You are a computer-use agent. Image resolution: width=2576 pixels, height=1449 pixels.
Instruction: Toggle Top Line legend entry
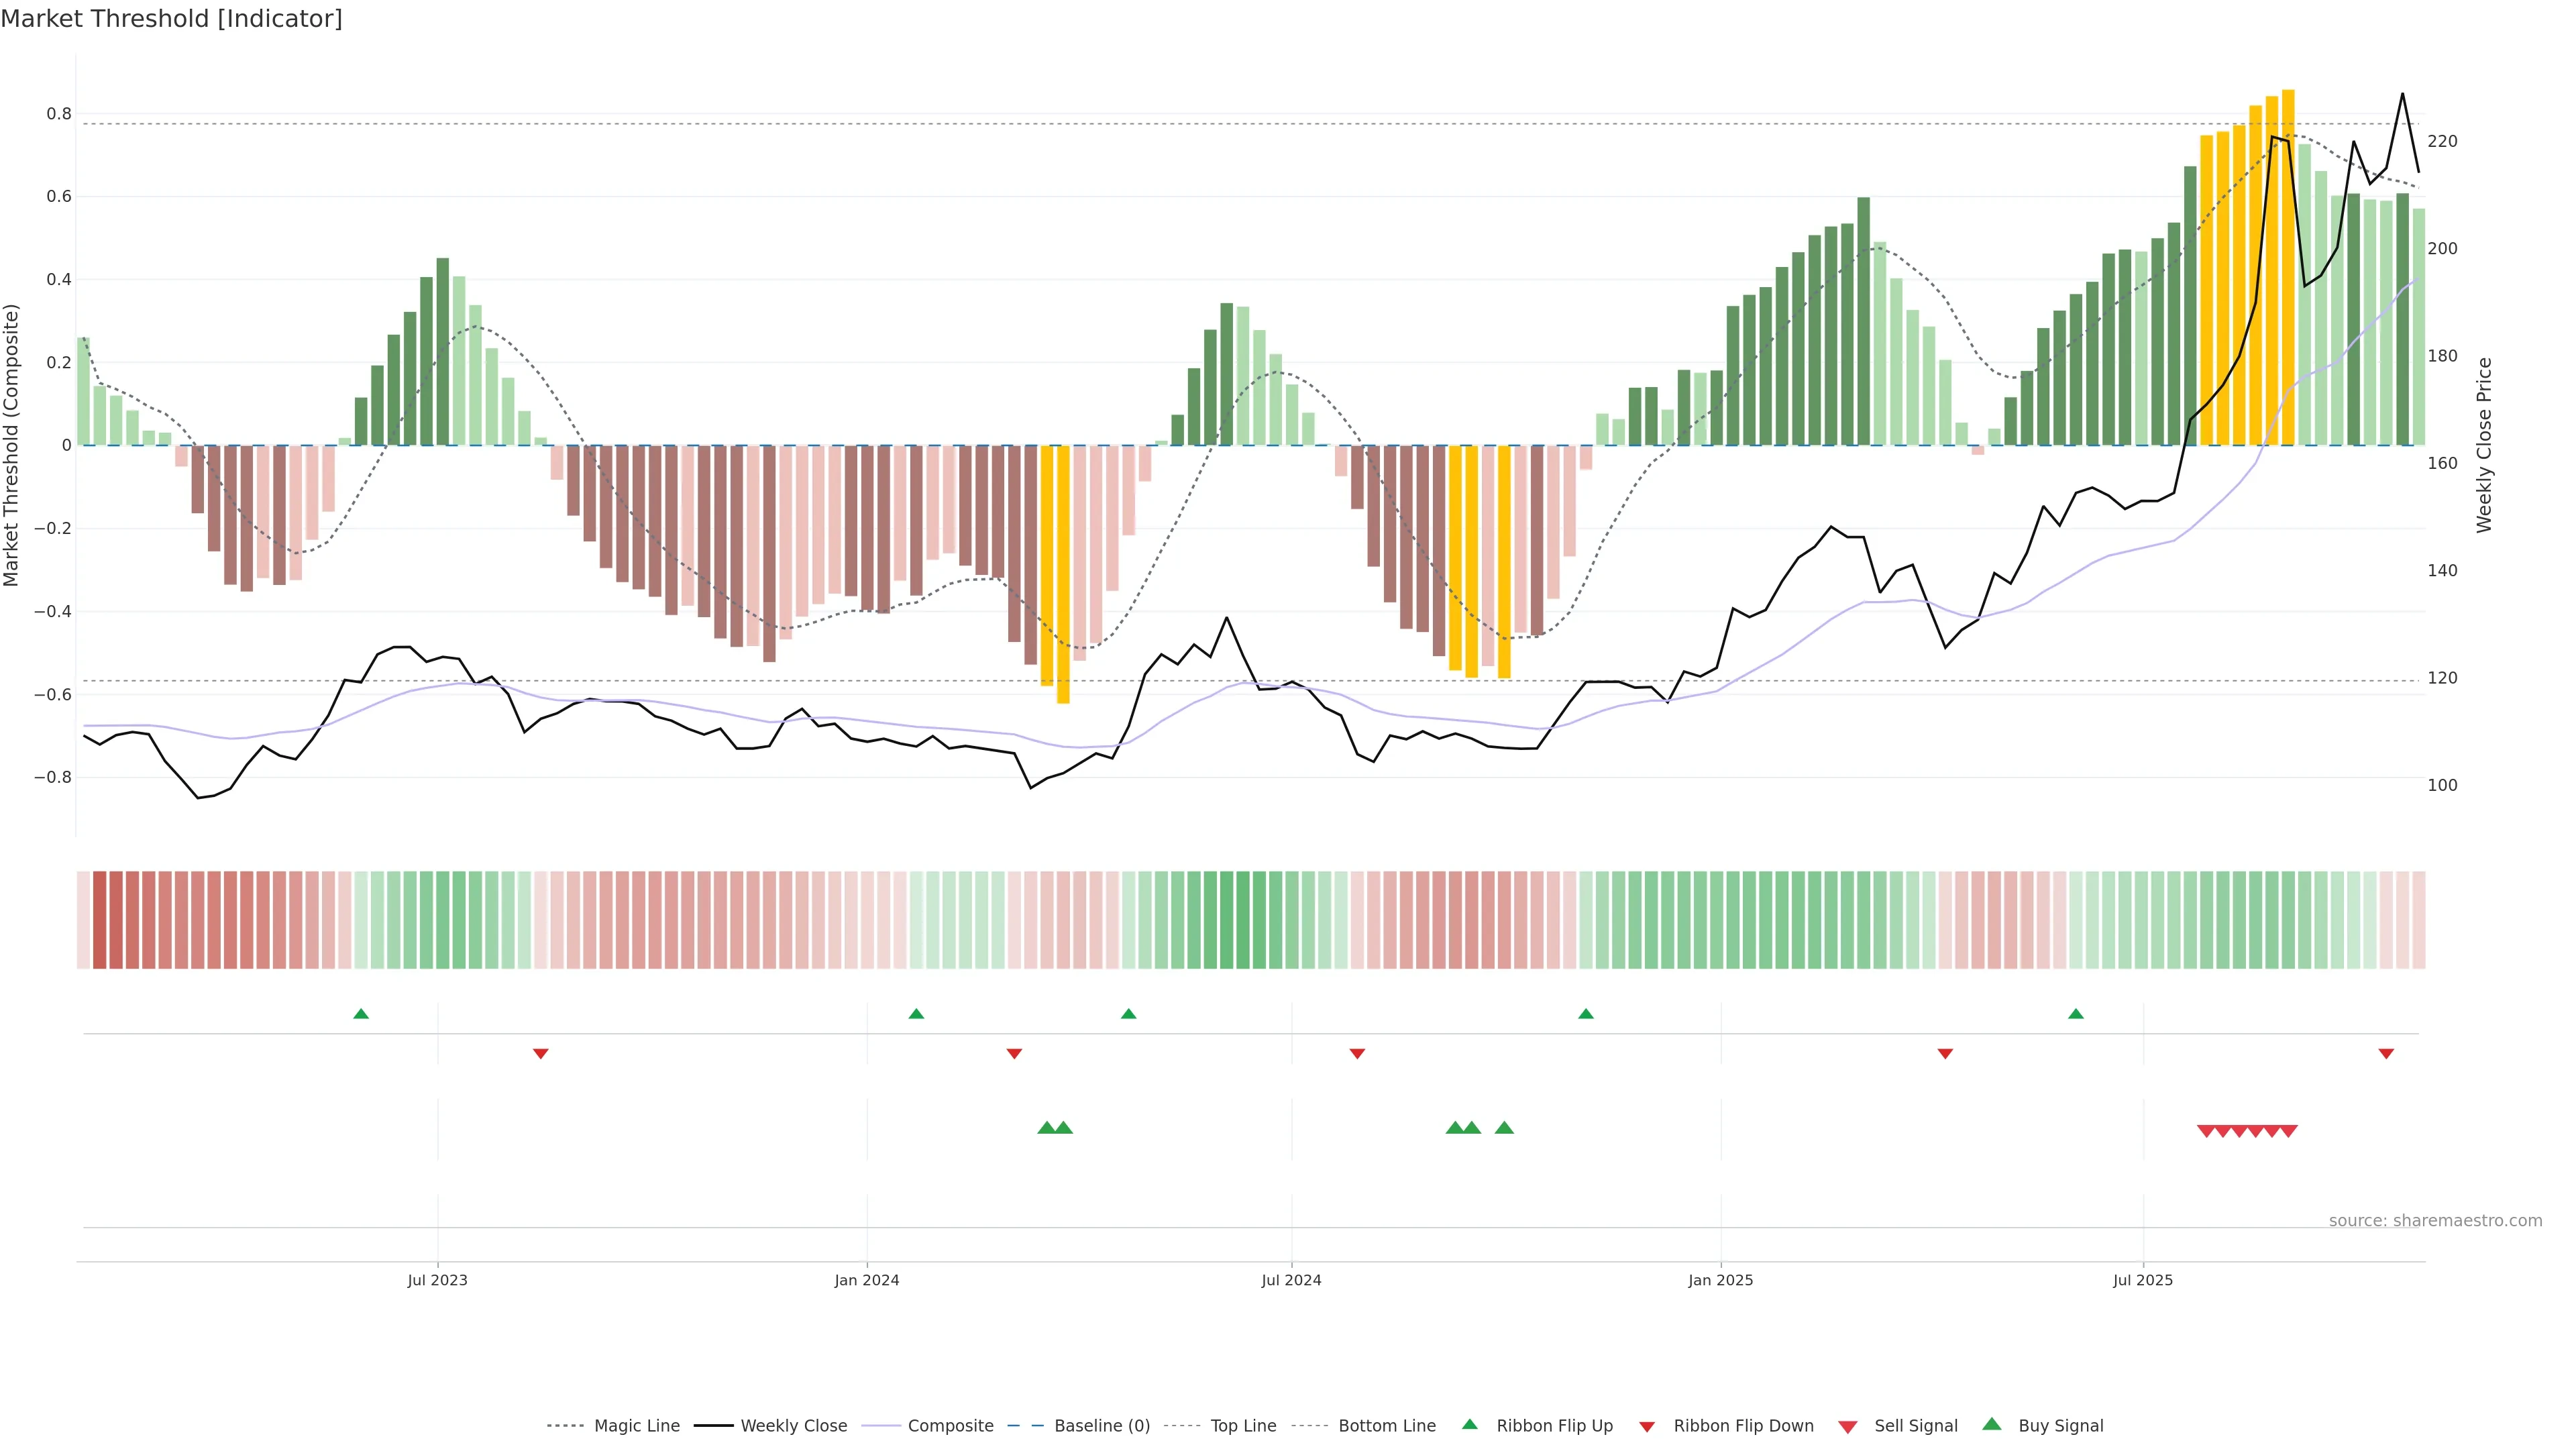tap(1243, 1426)
